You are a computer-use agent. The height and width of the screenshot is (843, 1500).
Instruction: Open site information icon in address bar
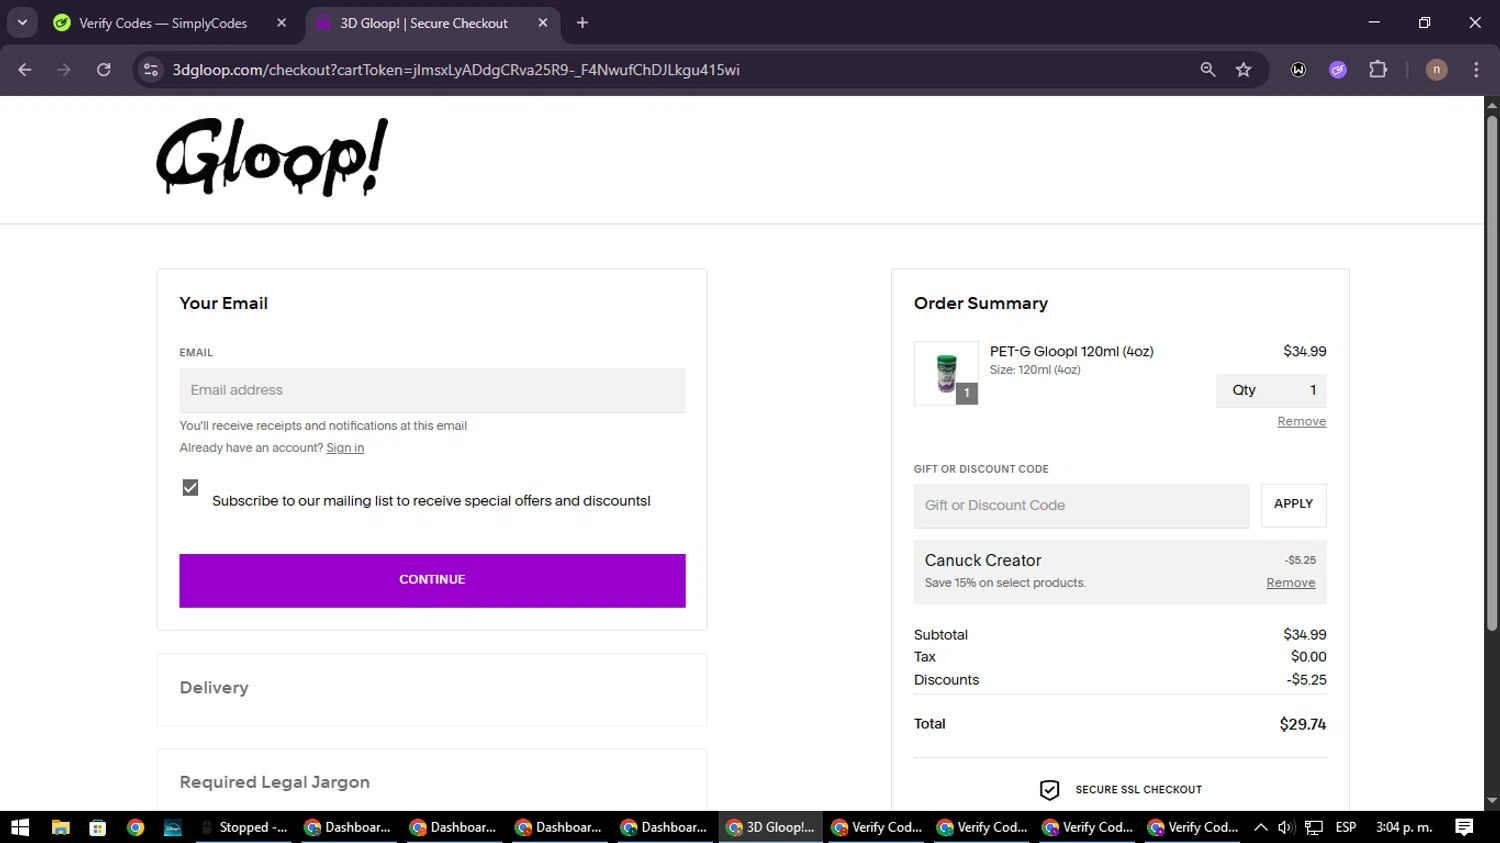point(151,70)
